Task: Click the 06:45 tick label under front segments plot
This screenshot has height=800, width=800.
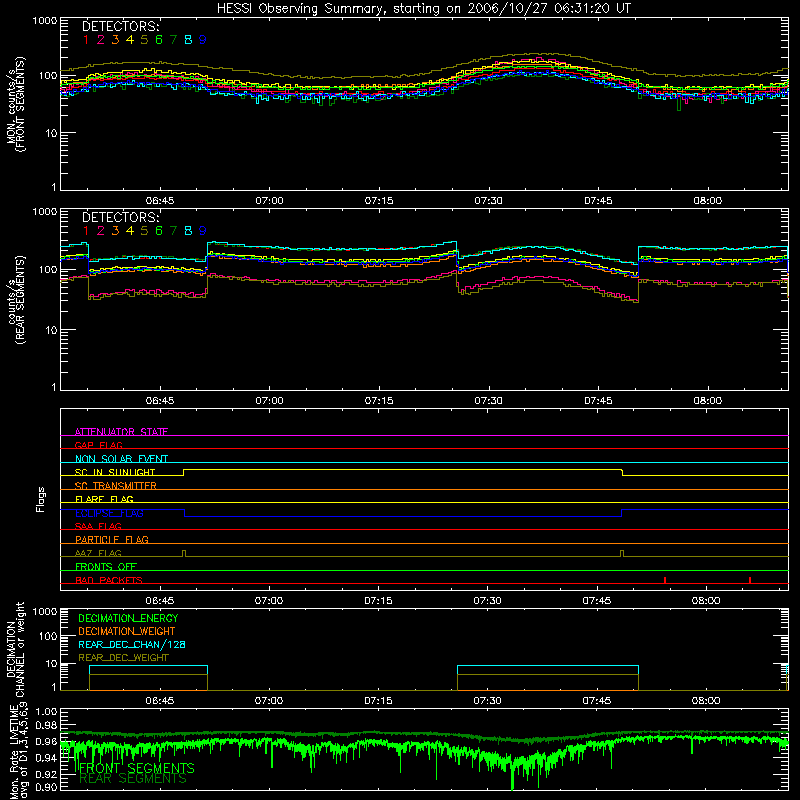Action: pyautogui.click(x=160, y=201)
